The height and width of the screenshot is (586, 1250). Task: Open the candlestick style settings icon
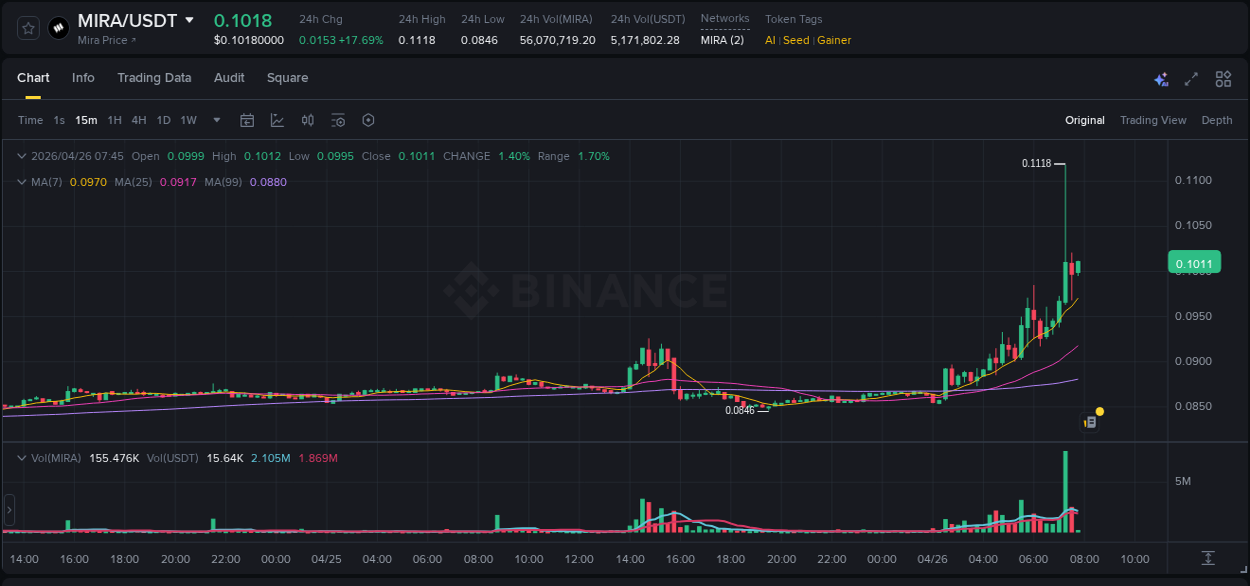tap(307, 120)
